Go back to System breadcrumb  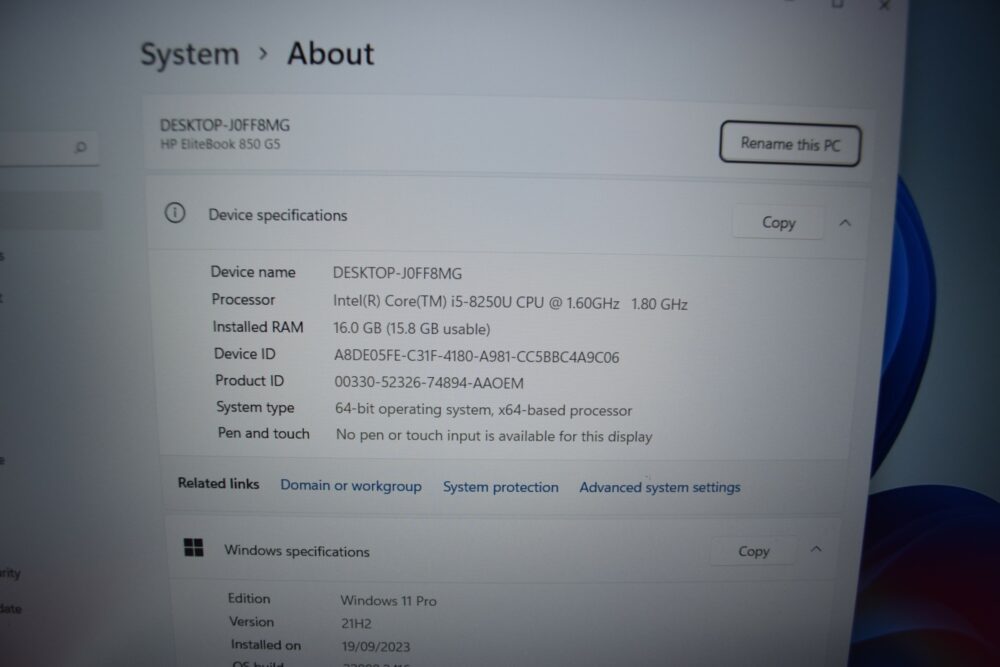pos(189,54)
